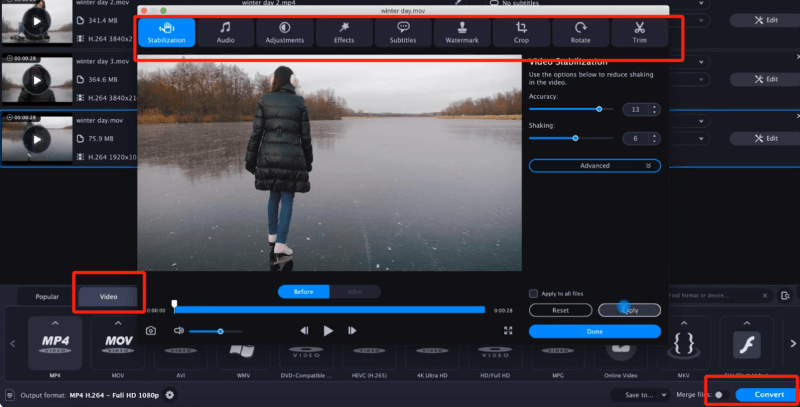Play winter day.mov thumbnail
800x407 pixels.
(x=36, y=139)
